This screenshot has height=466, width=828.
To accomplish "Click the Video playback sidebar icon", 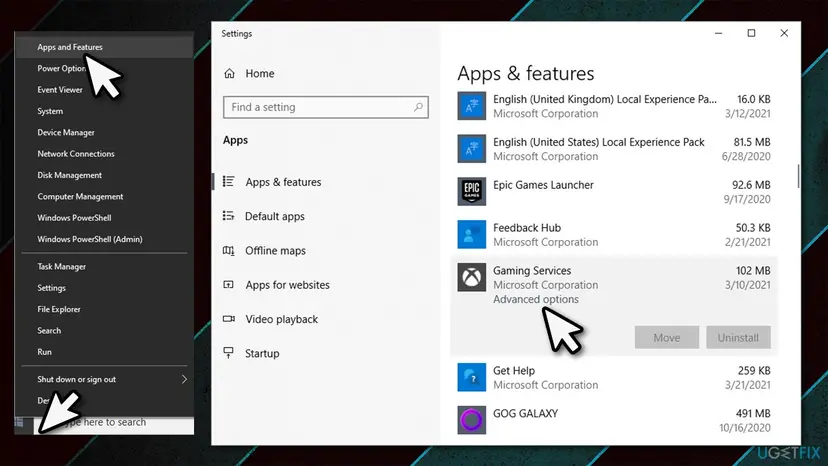I will pyautogui.click(x=229, y=319).
